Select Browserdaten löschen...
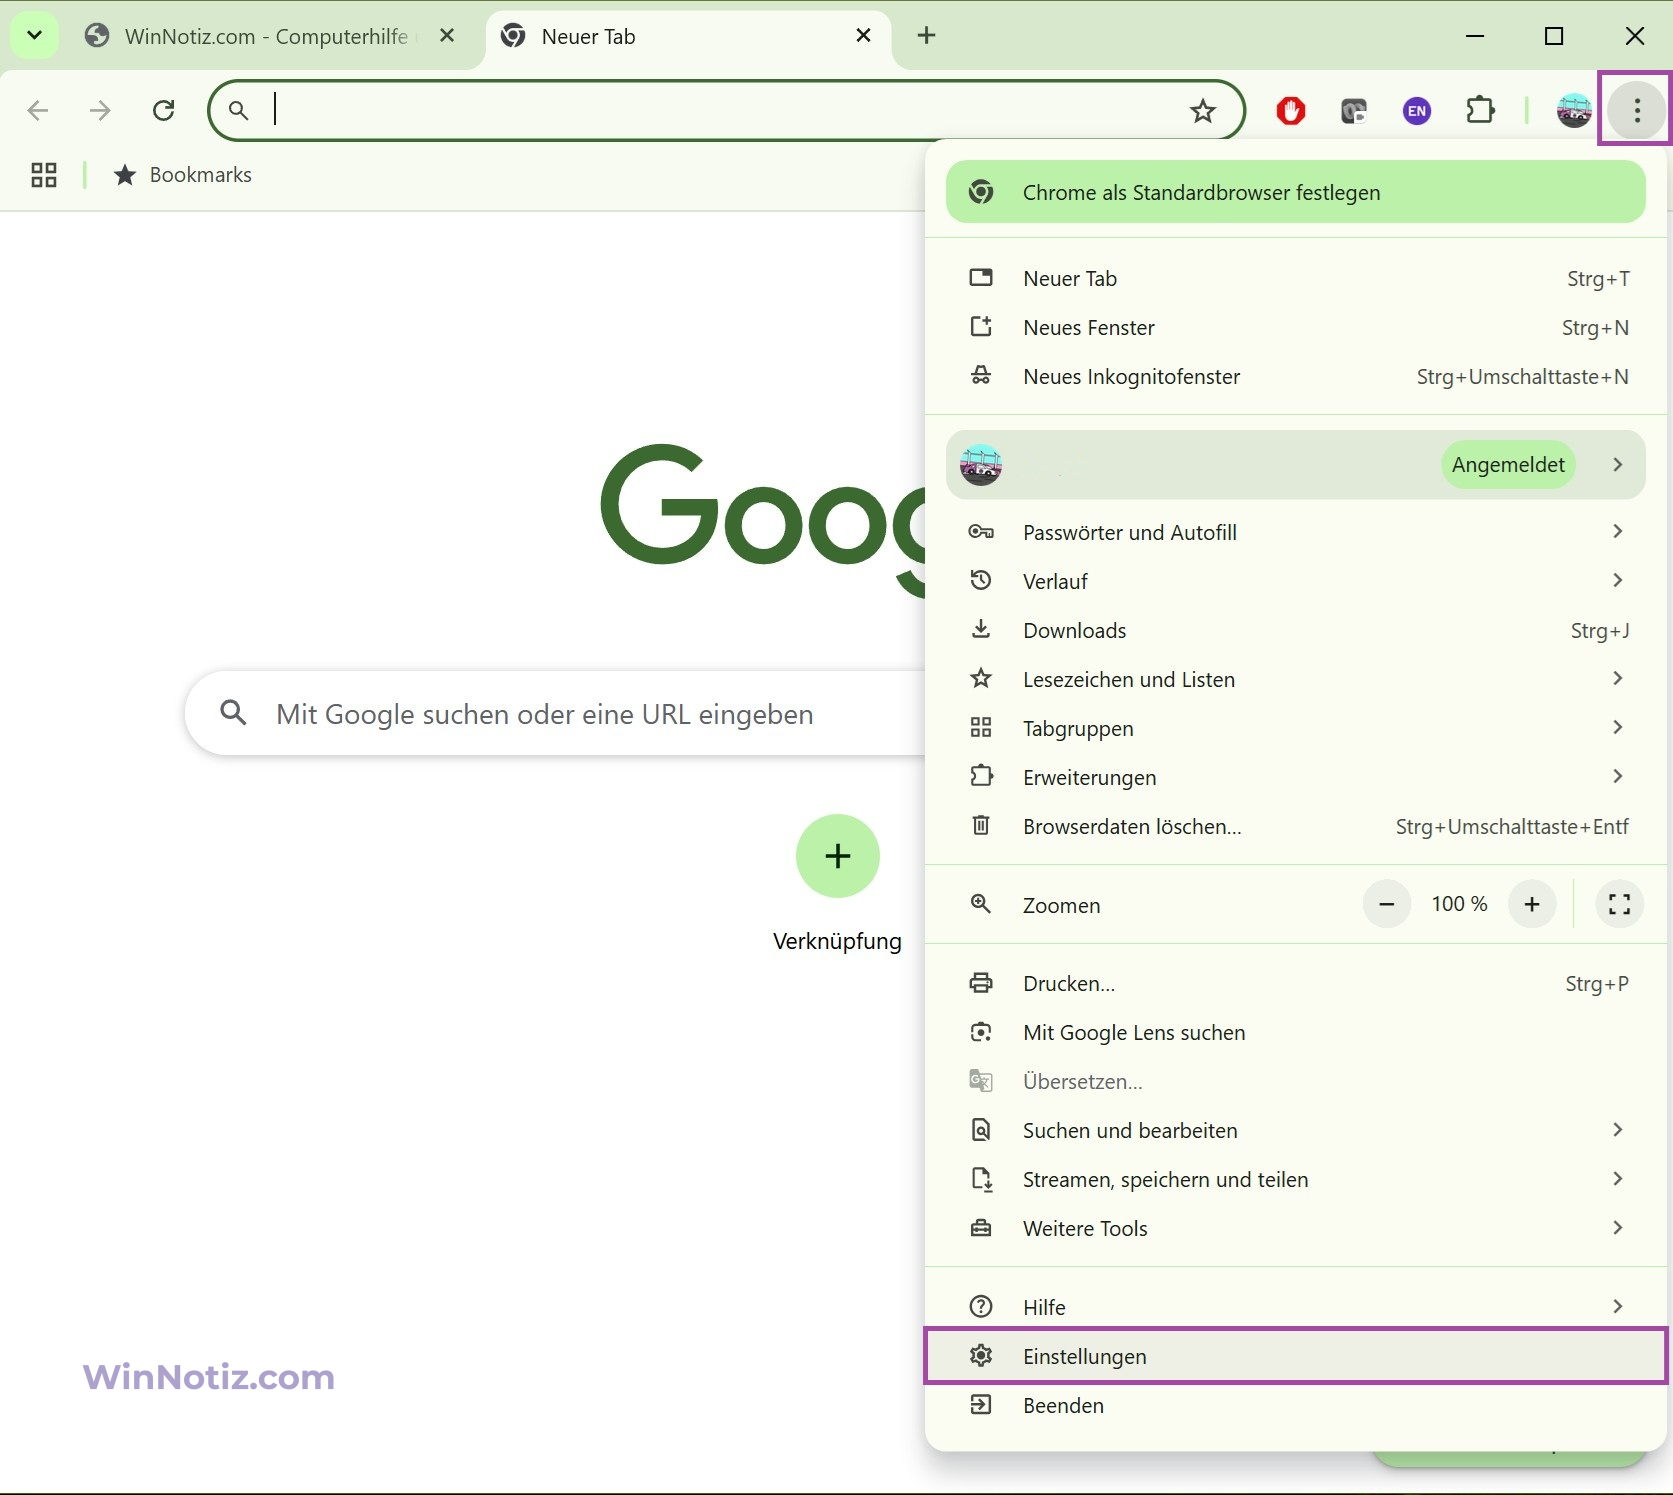The height and width of the screenshot is (1495, 1673). click(x=1295, y=827)
